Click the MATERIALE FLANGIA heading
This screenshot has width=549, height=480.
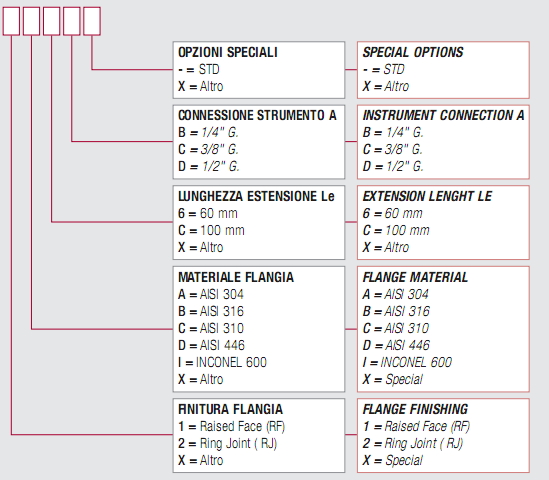point(236,277)
